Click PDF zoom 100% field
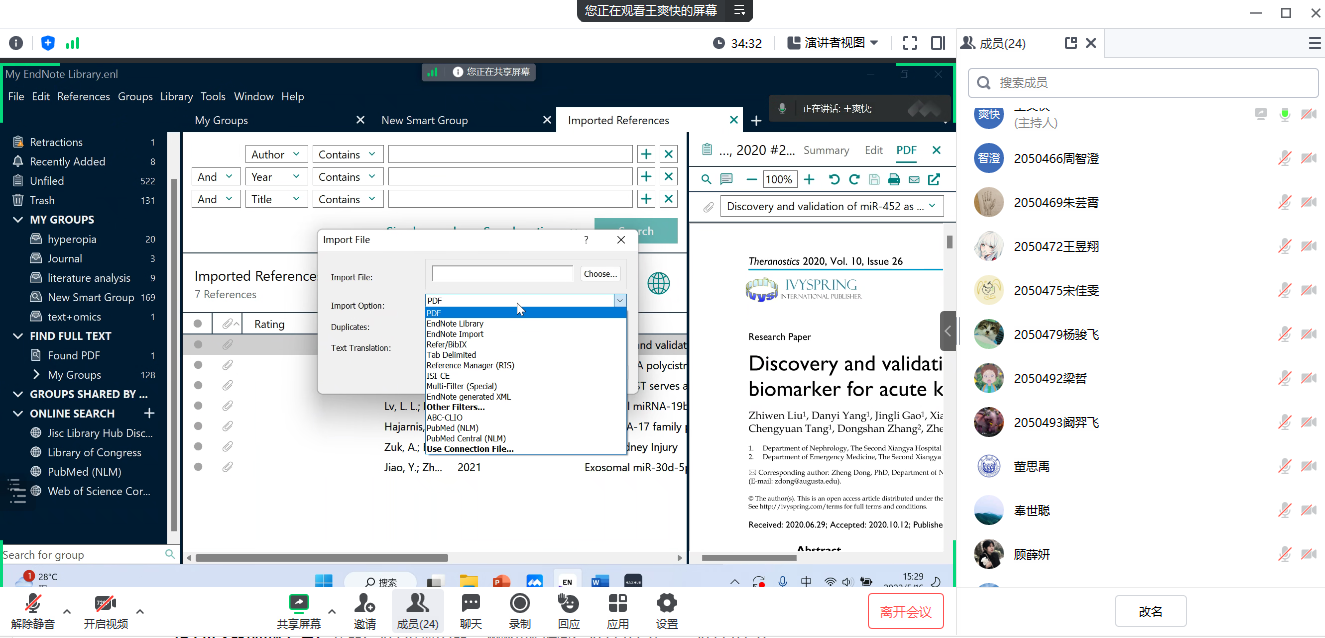This screenshot has width=1325, height=638. 779,179
